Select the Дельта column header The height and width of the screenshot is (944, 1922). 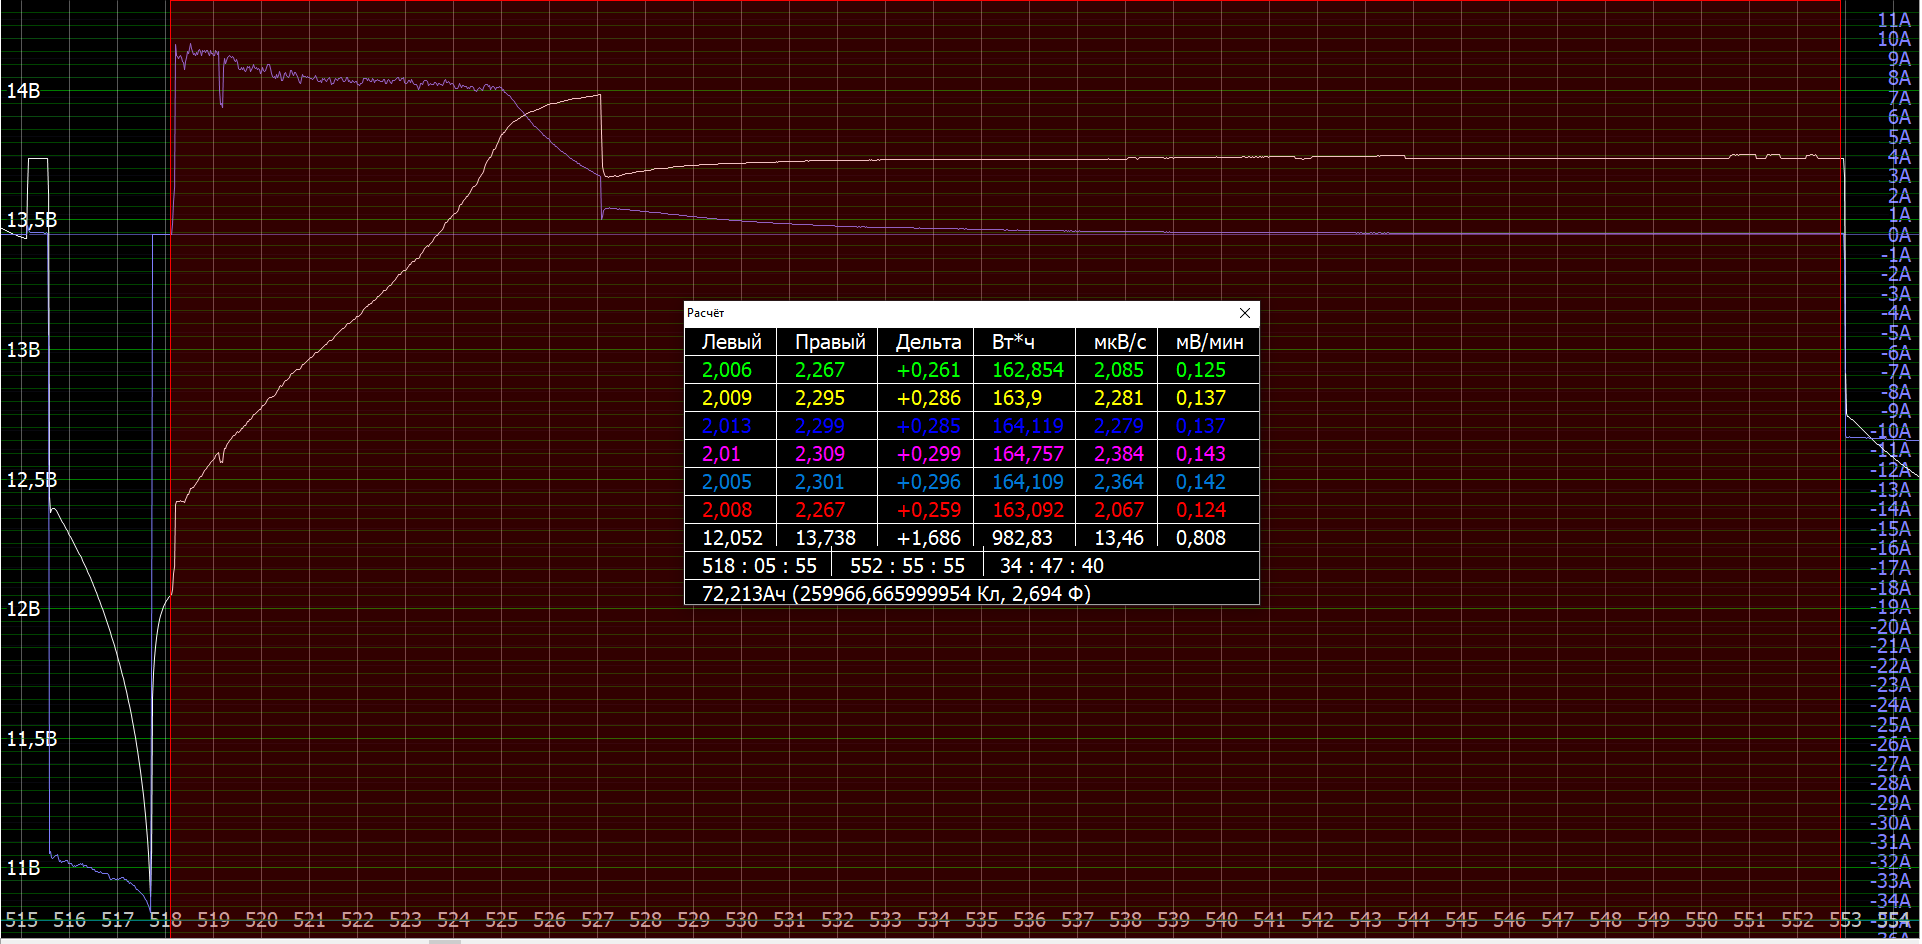(x=927, y=342)
